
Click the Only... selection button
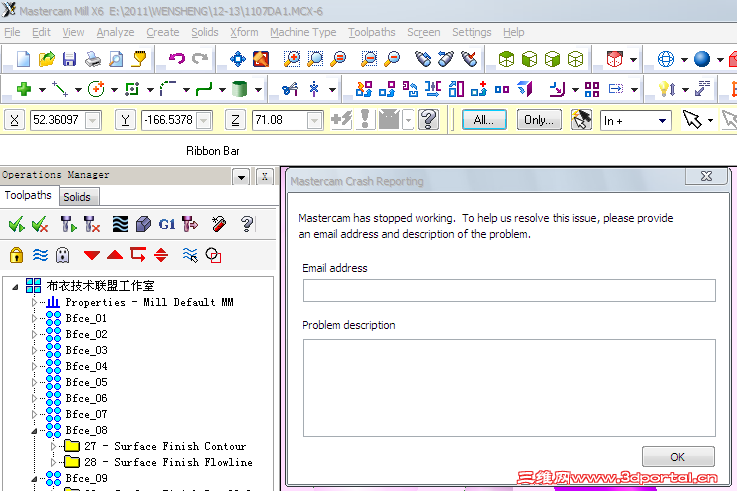(539, 120)
